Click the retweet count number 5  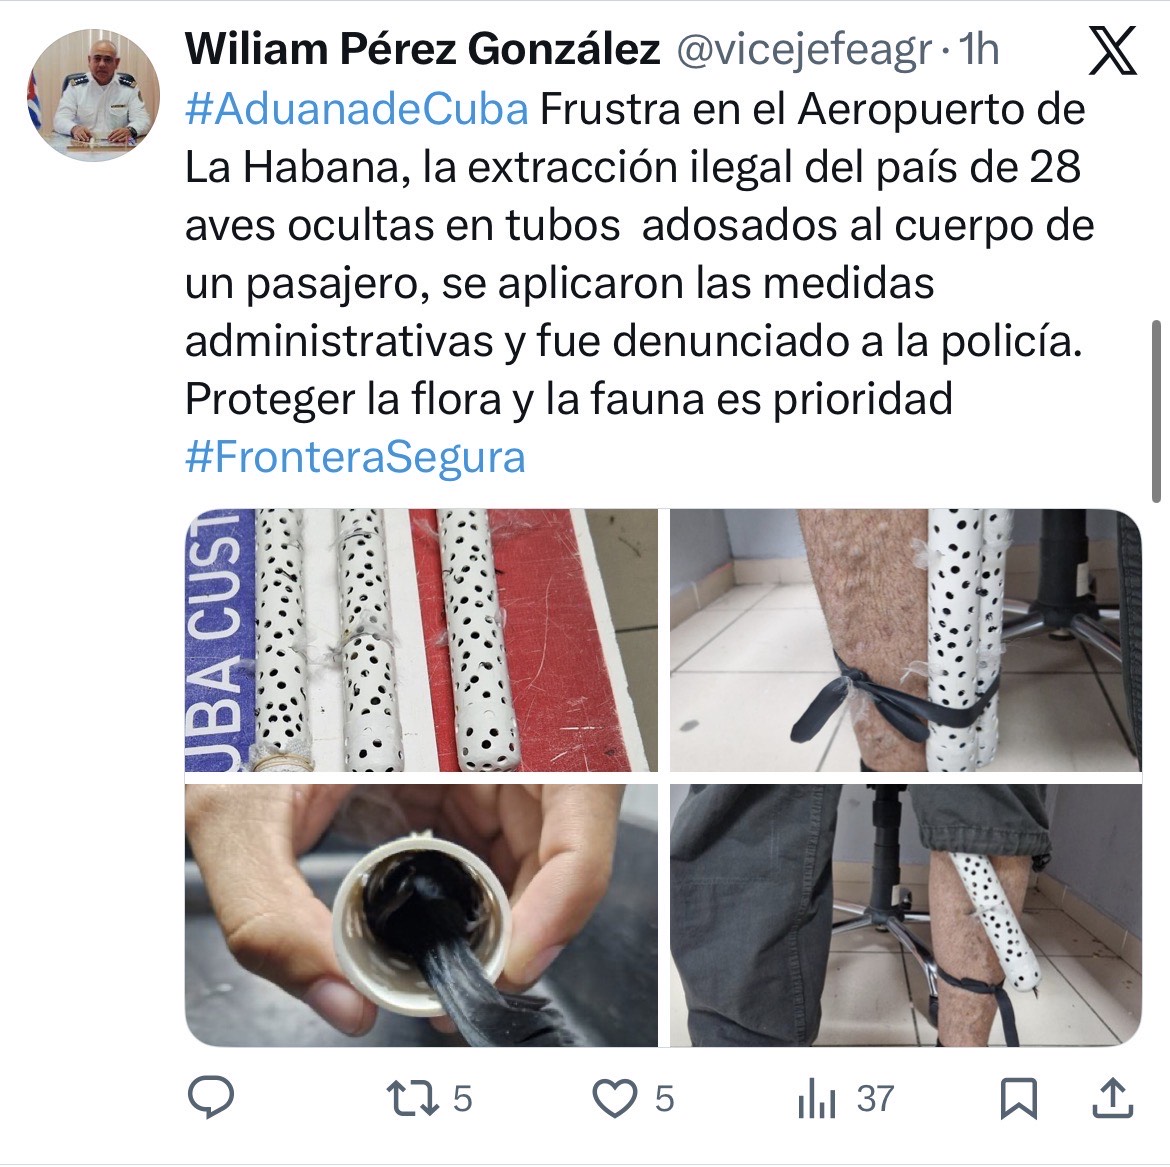[463, 1099]
